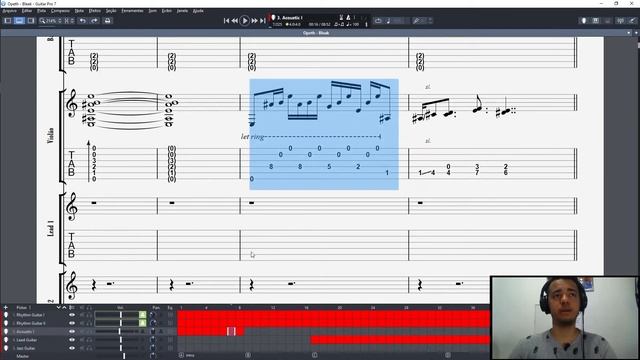Open the Compasso menu
The height and width of the screenshot is (360, 640).
pyautogui.click(x=60, y=11)
